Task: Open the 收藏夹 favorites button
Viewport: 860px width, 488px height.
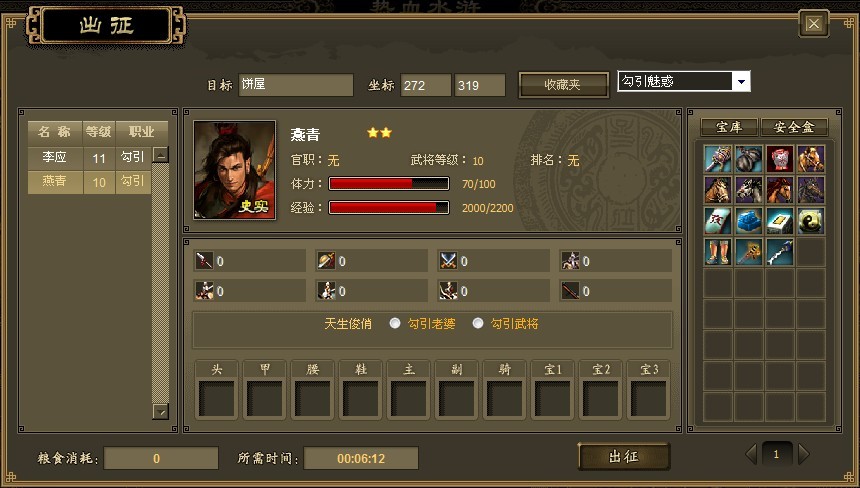Action: 563,85
